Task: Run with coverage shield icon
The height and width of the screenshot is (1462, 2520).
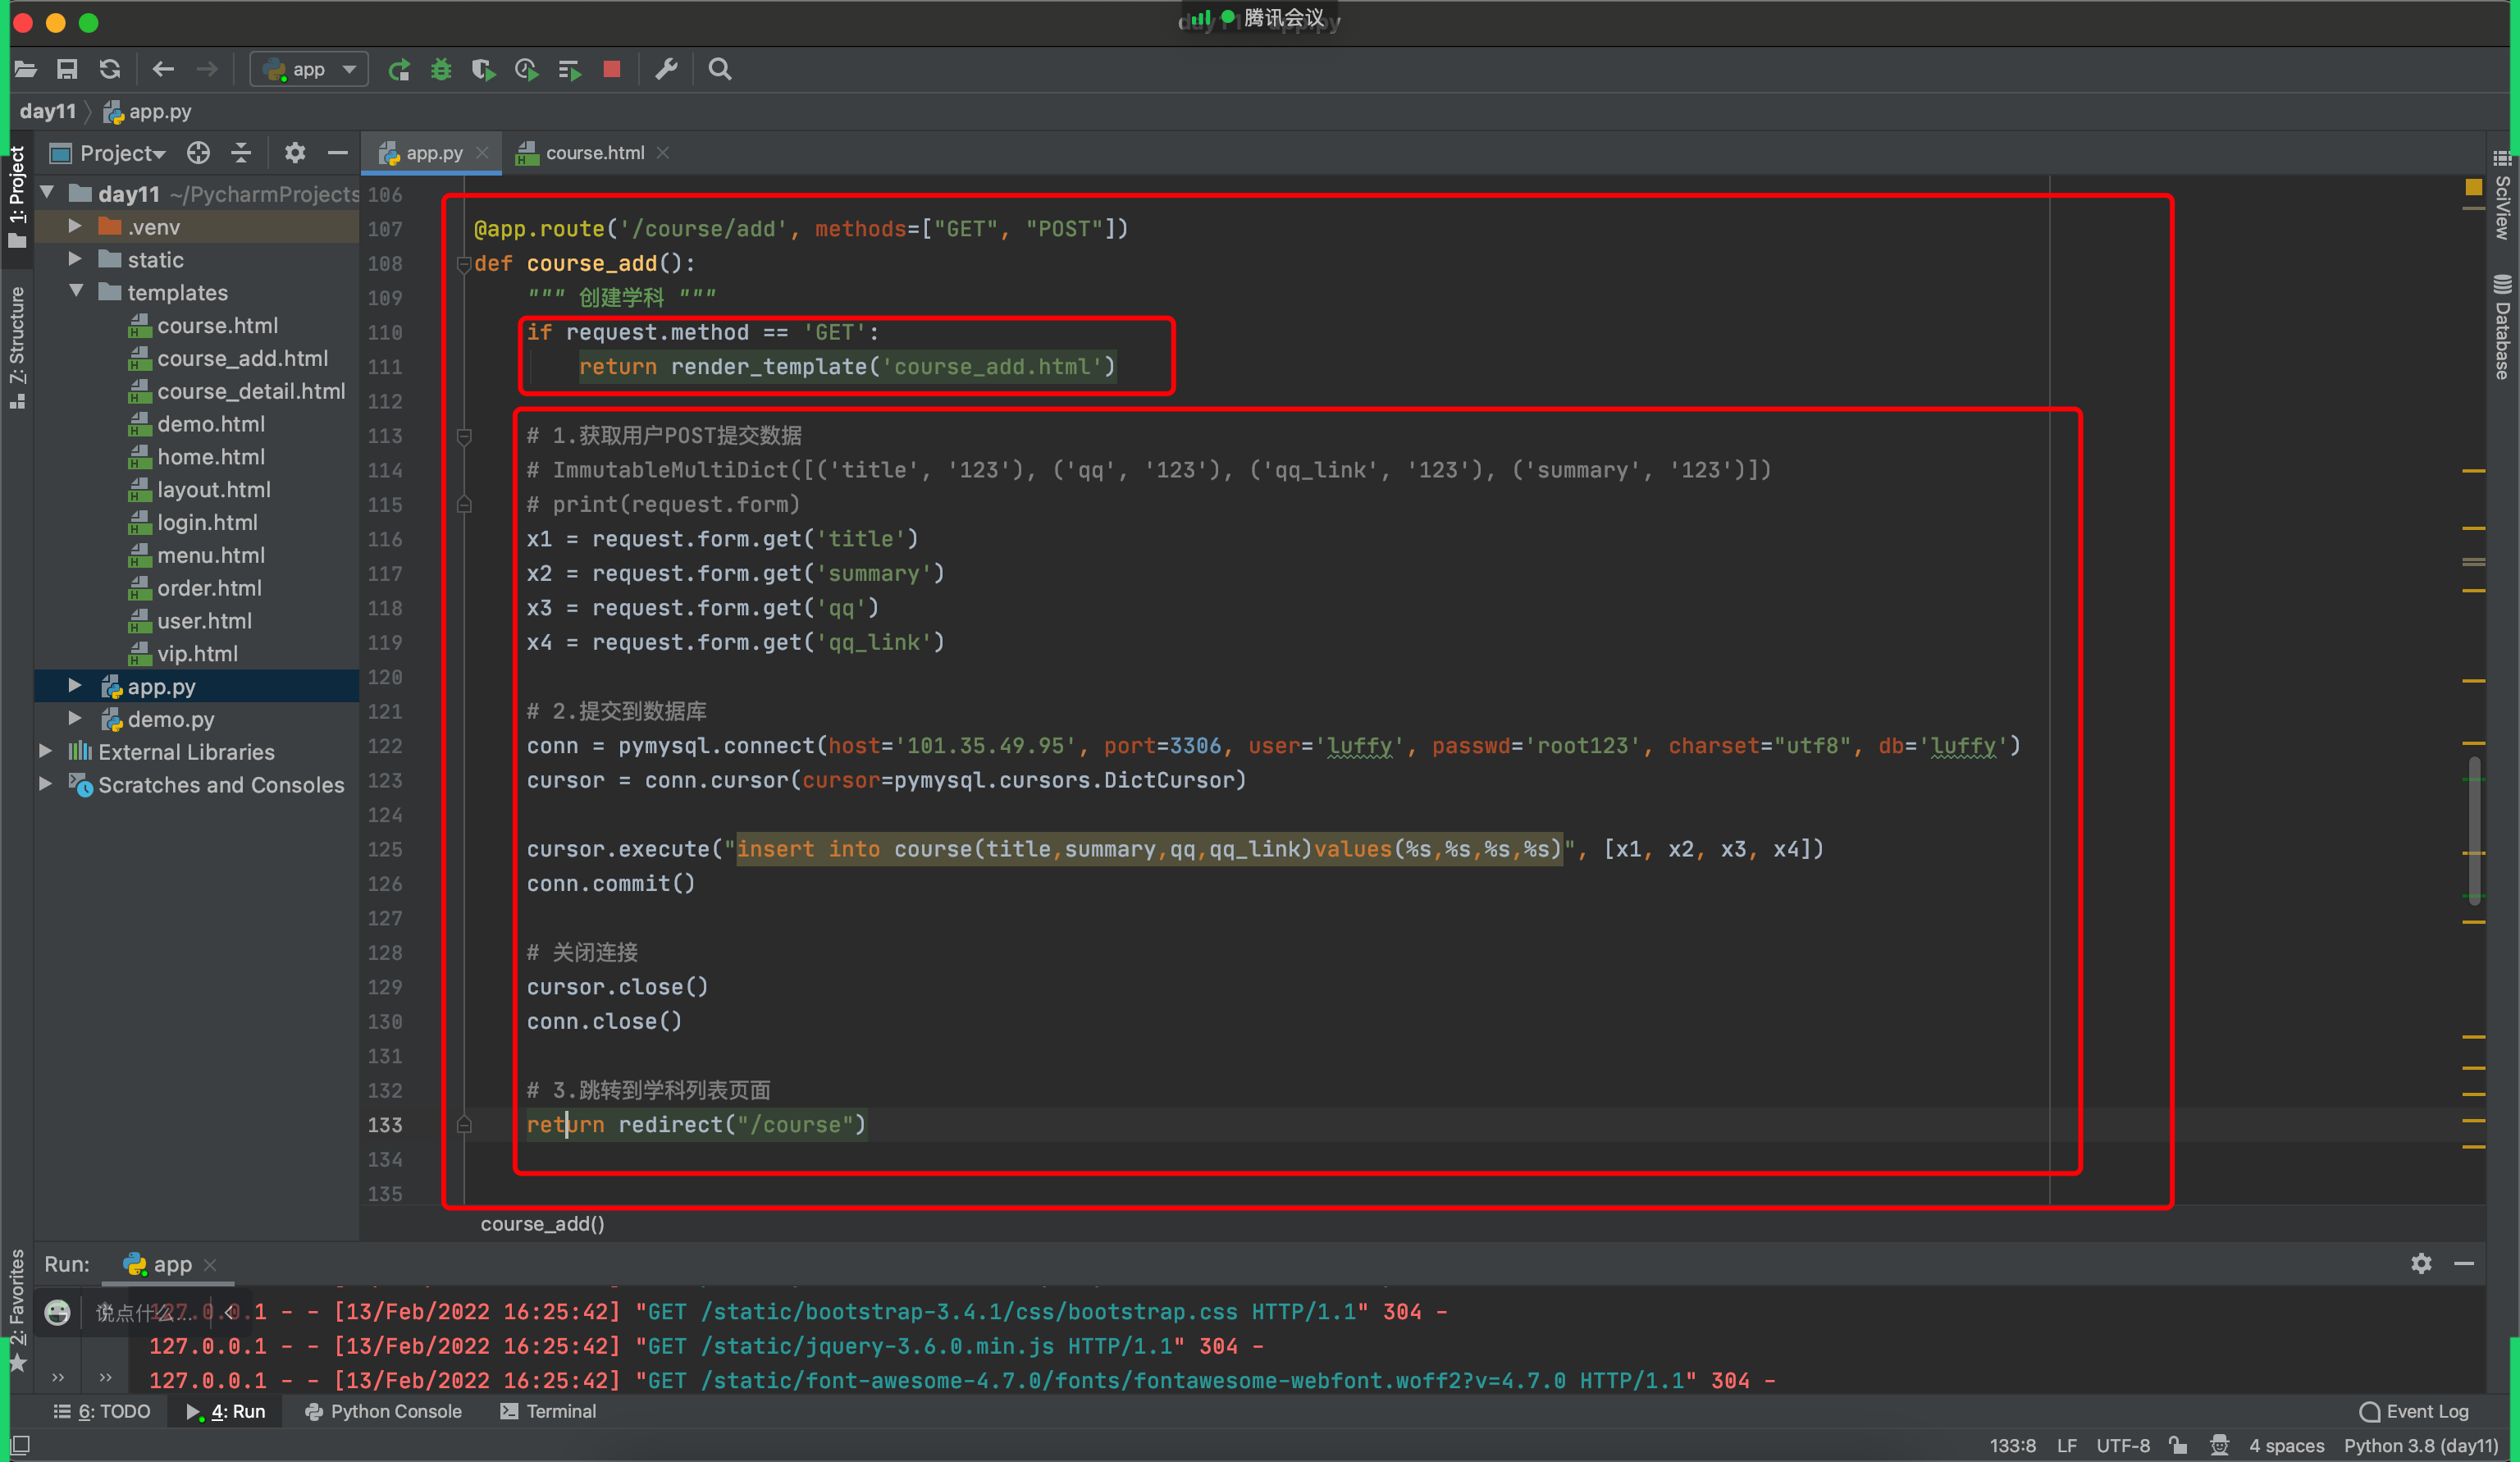Action: tap(484, 69)
